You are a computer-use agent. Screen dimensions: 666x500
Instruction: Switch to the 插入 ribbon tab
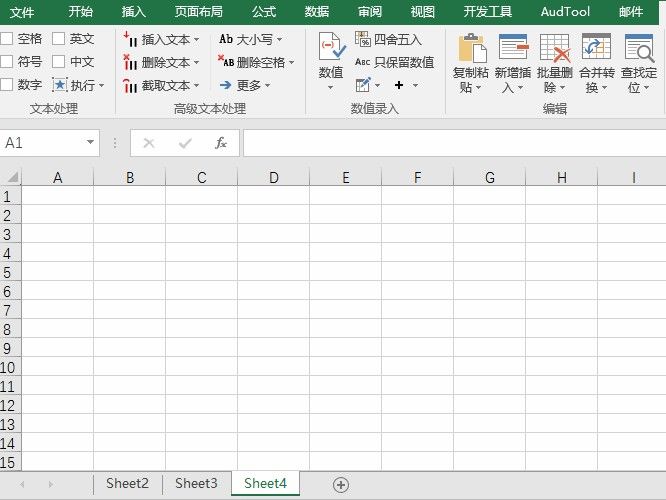tap(134, 11)
